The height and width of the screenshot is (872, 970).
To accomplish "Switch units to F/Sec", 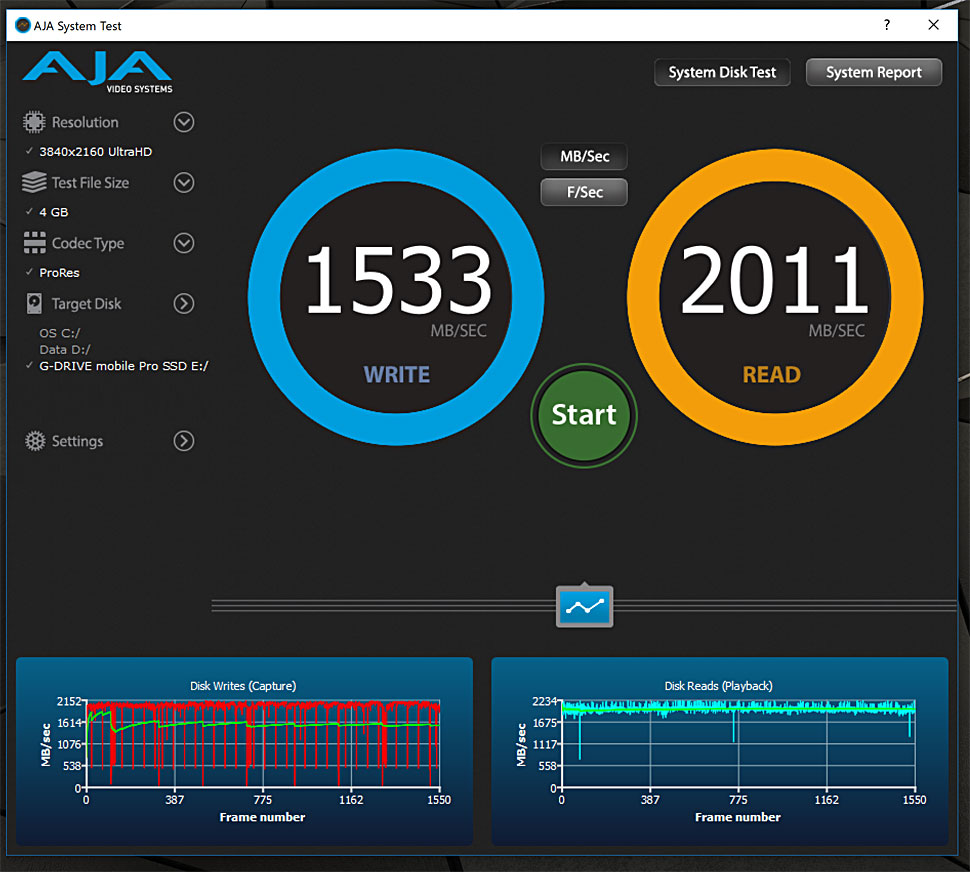I will 584,192.
